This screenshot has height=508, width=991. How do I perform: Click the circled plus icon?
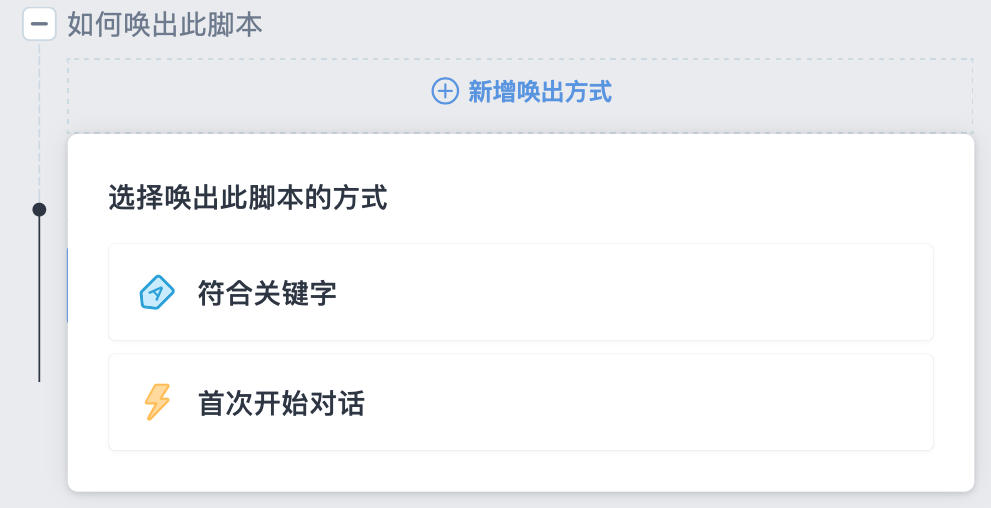445,91
